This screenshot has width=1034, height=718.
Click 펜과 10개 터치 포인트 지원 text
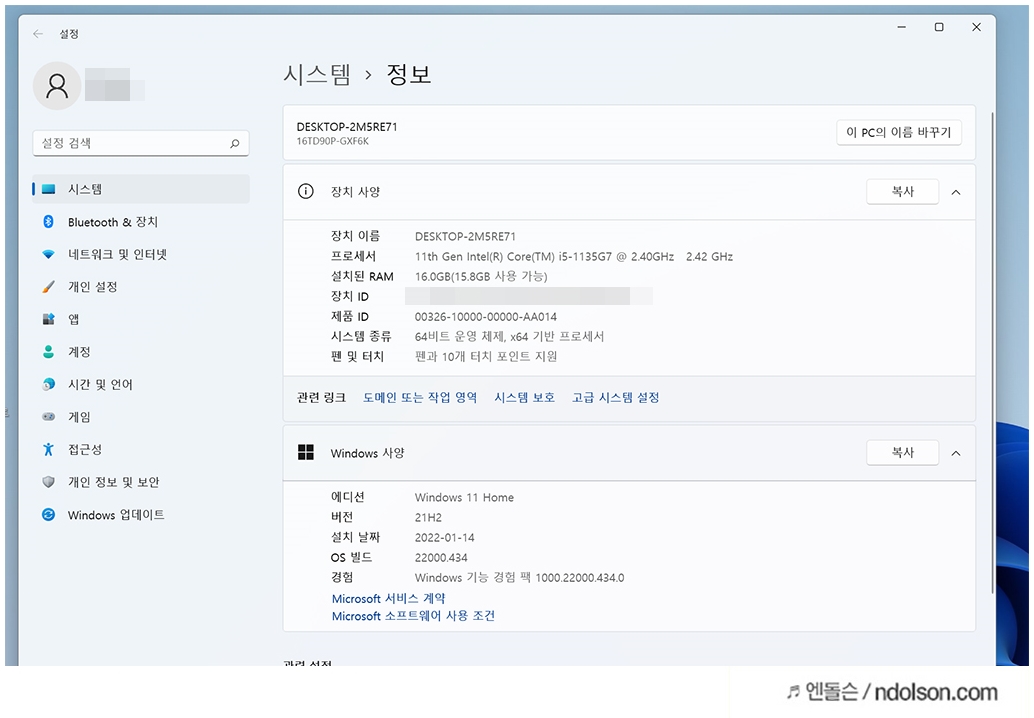click(485, 356)
